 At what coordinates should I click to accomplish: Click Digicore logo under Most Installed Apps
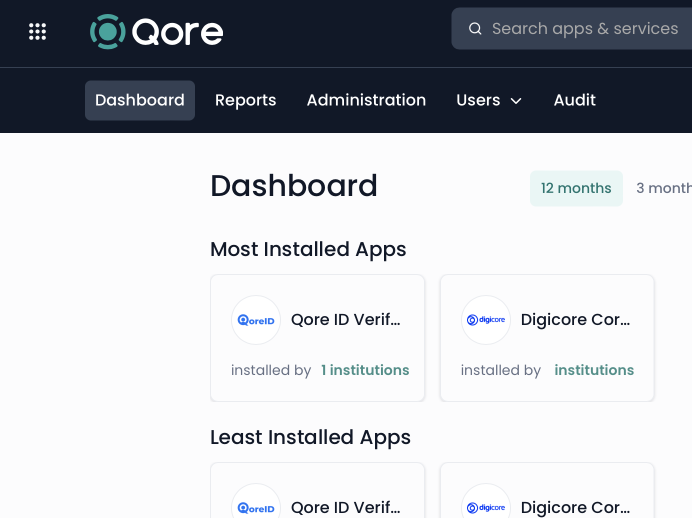coord(486,320)
